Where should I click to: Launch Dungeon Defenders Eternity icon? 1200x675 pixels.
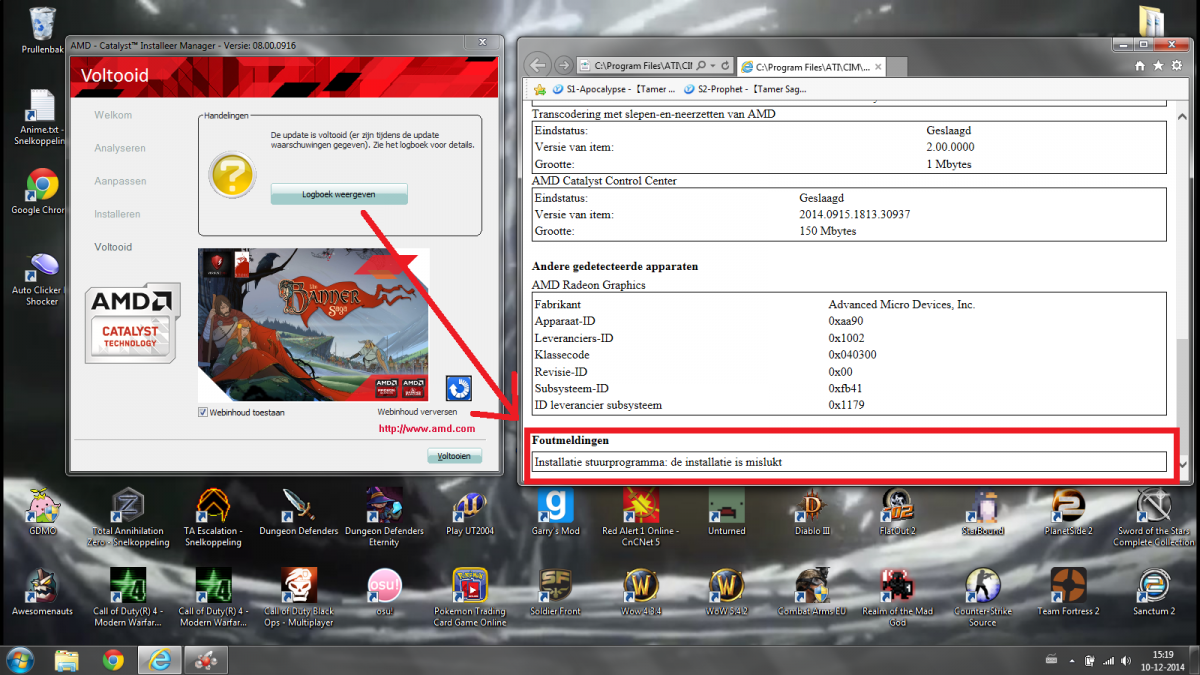(x=384, y=517)
